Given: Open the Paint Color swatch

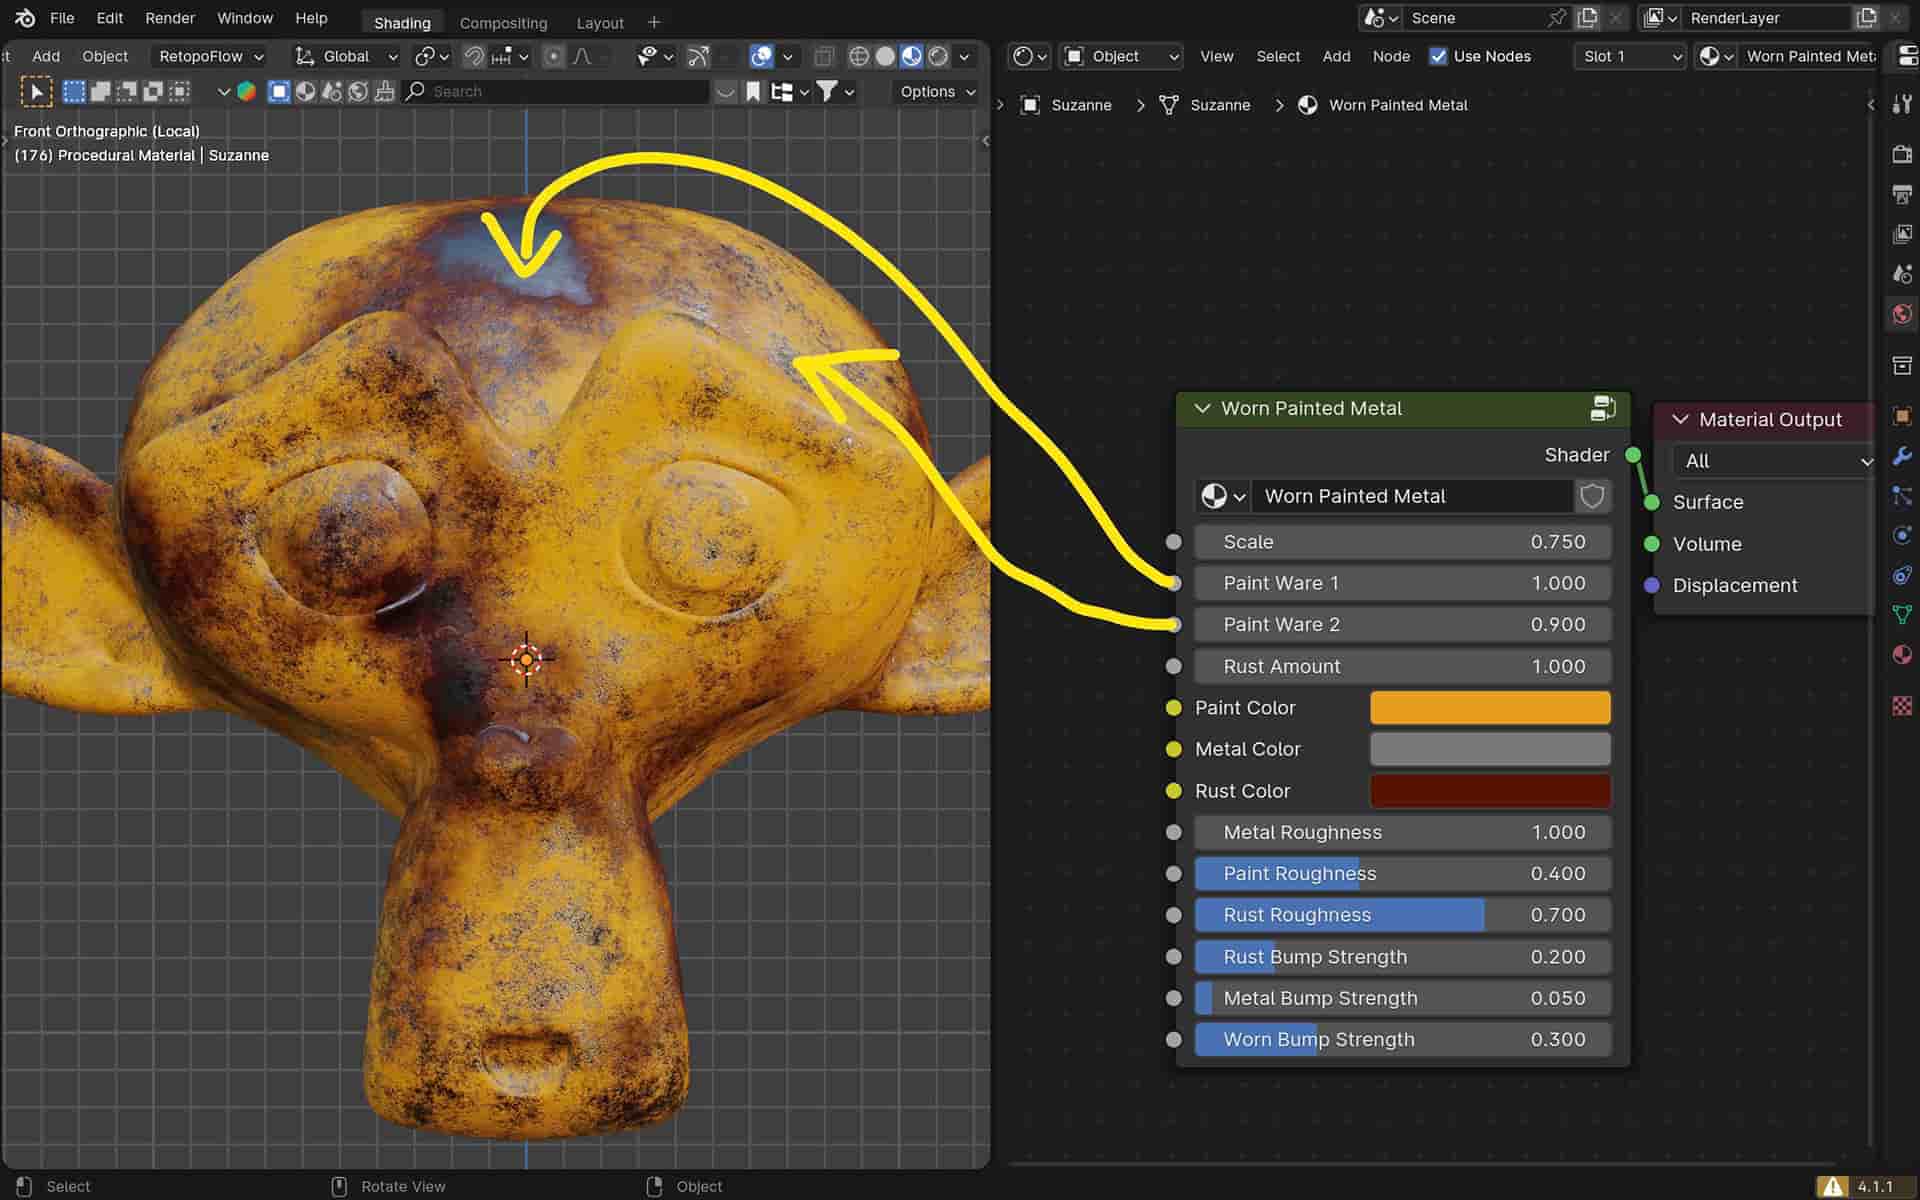Looking at the screenshot, I should 1489,707.
